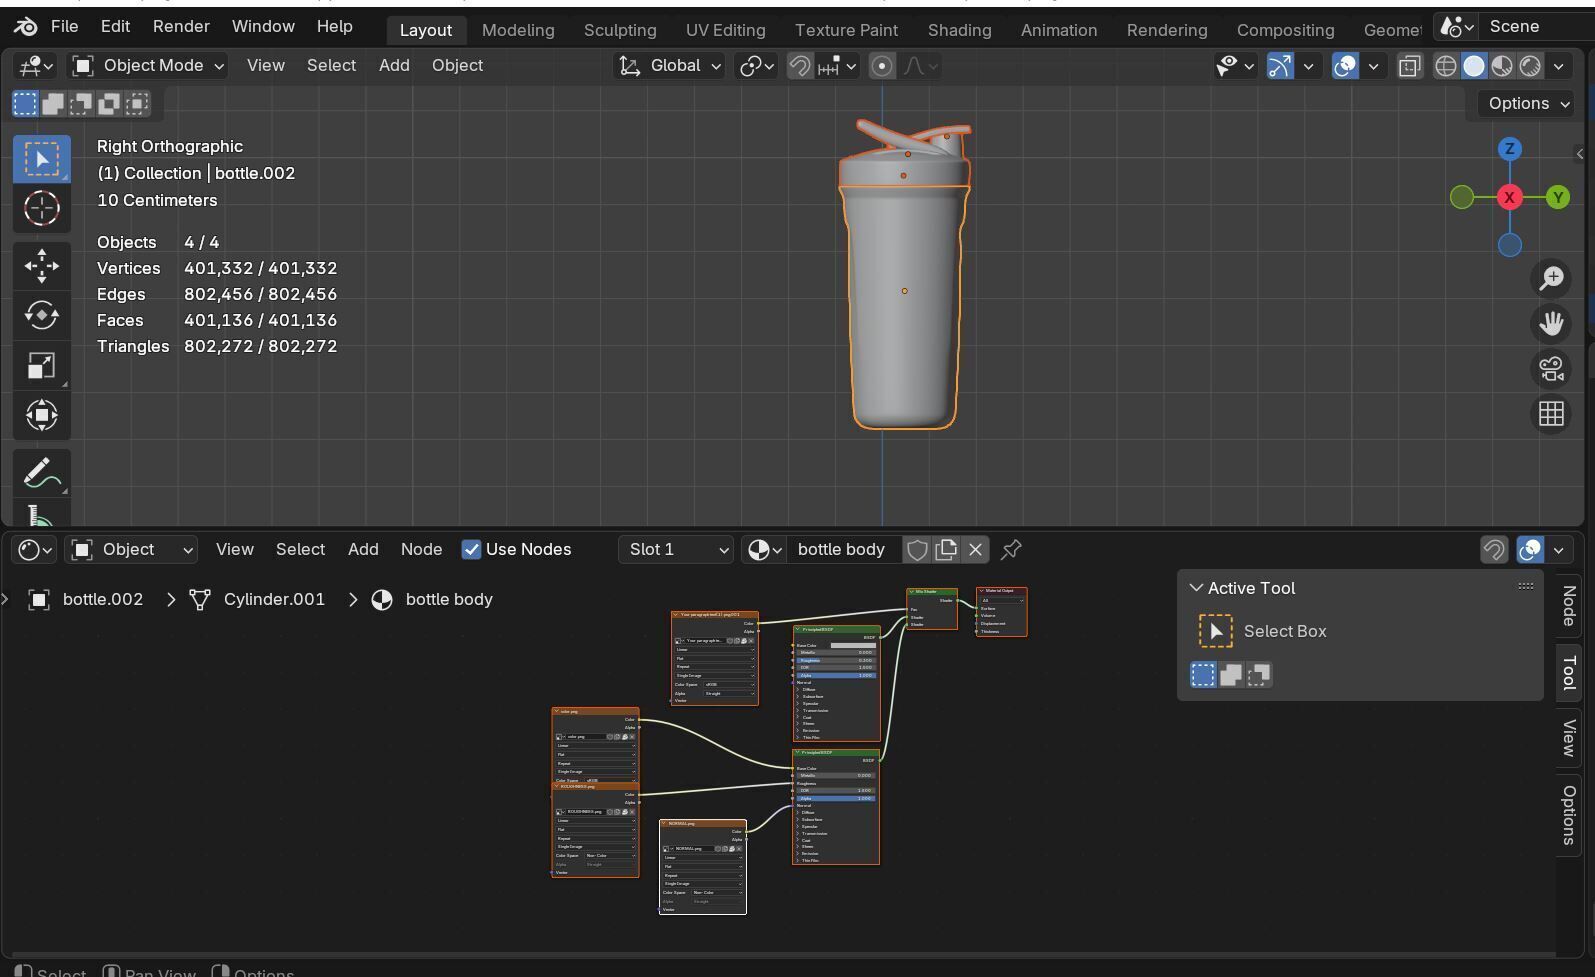The image size is (1595, 977).
Task: Select the 3D Cursor tool
Action: [42, 208]
